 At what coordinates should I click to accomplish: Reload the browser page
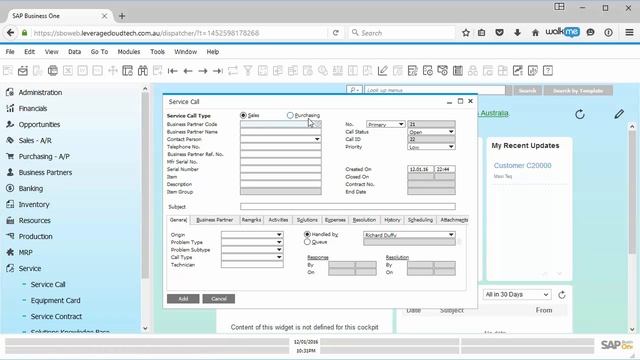(x=336, y=33)
